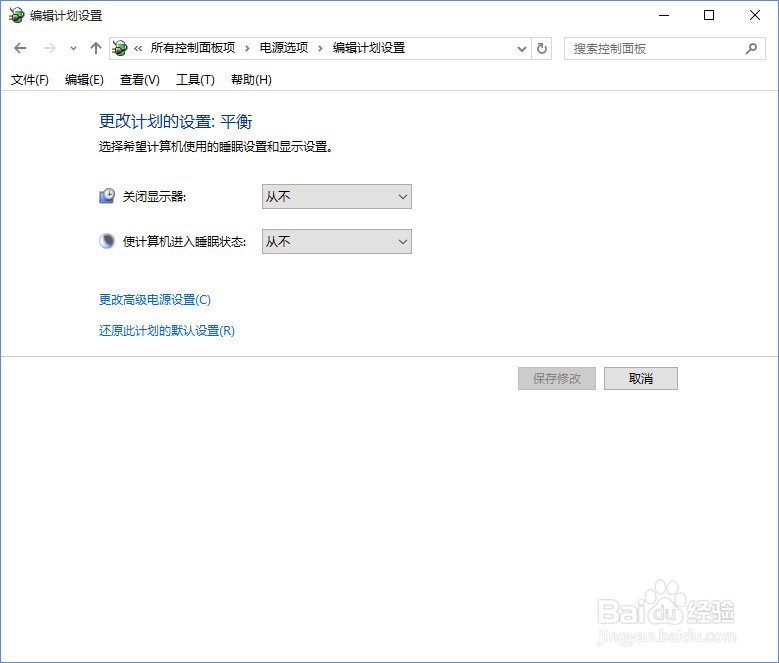779x663 pixels.
Task: Click the power options icon in address bar
Action: point(120,48)
